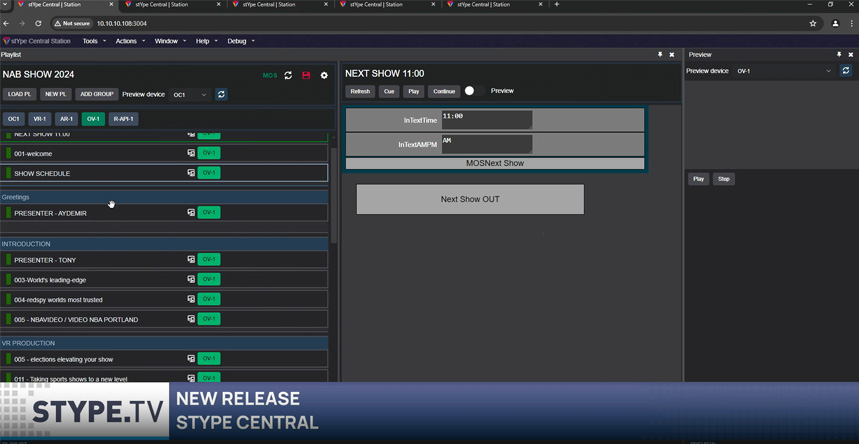Click the MOSNext Show button
Image resolution: width=859 pixels, height=444 pixels.
[x=495, y=163]
